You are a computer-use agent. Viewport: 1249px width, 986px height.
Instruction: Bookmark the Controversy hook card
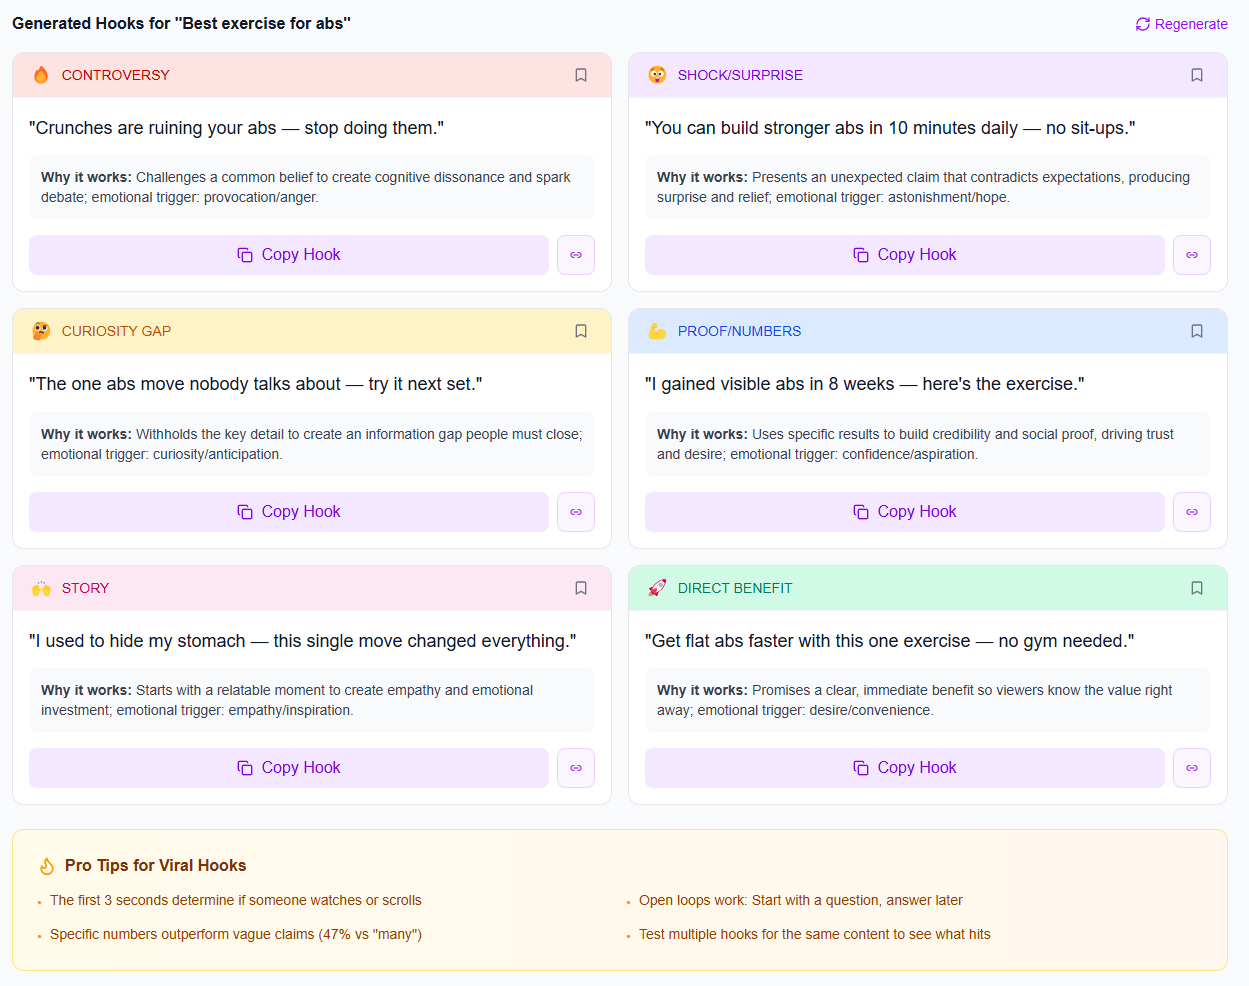coord(581,75)
